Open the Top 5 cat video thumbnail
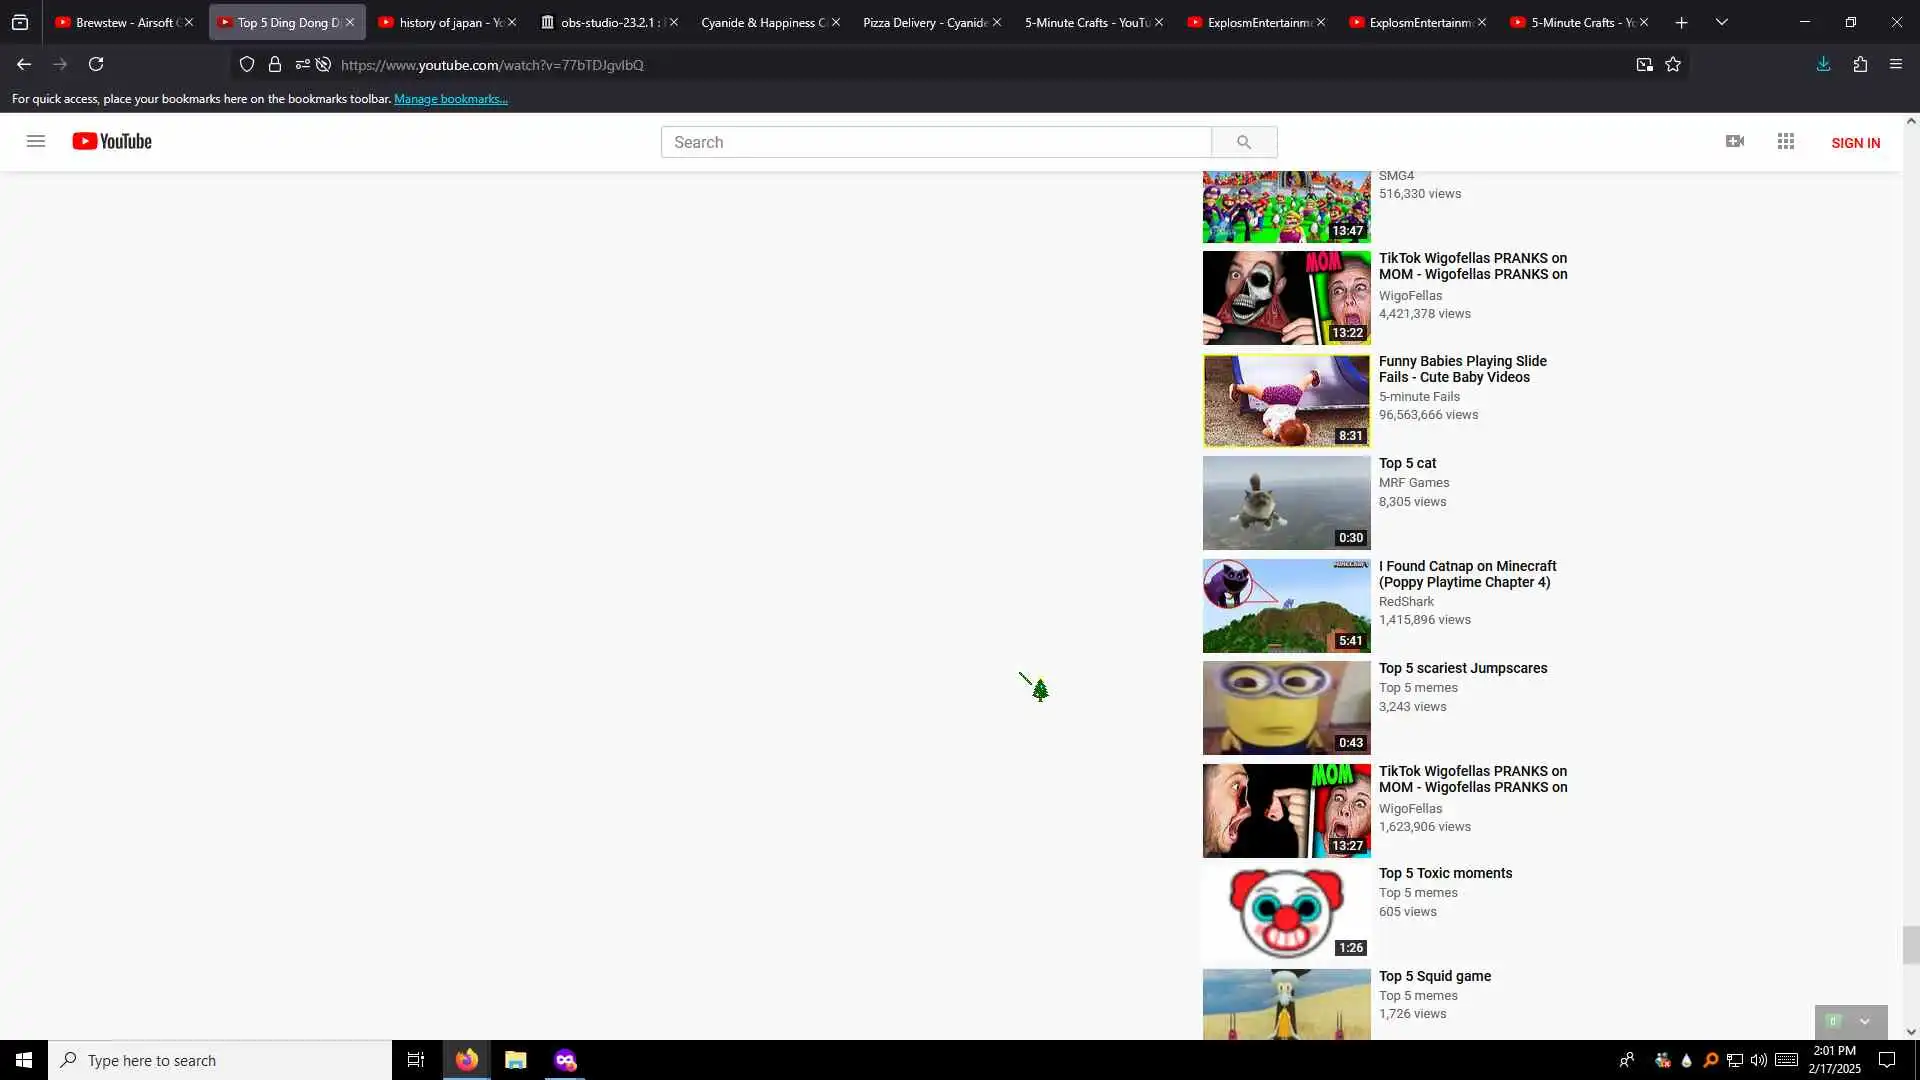The height and width of the screenshot is (1080, 1920). click(x=1286, y=503)
